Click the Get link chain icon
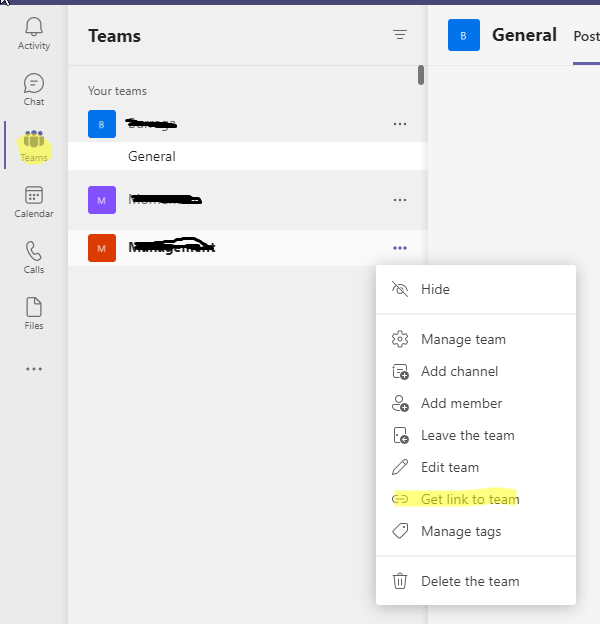 click(400, 499)
